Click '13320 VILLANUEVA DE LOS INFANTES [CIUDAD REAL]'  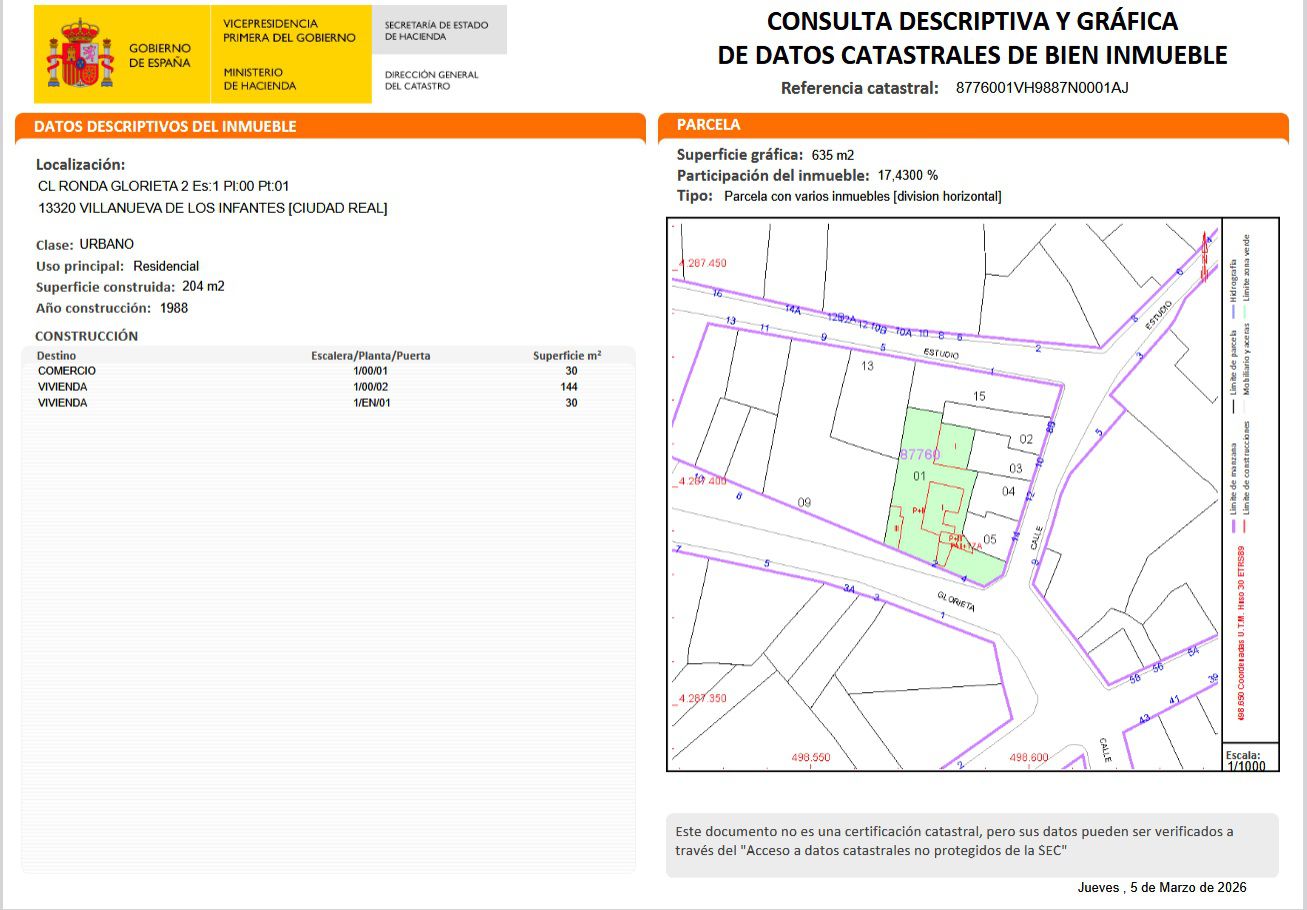[212, 208]
